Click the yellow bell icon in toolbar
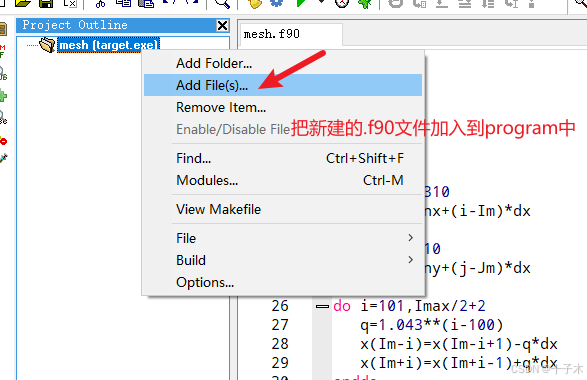This screenshot has height=380, width=587. (x=255, y=4)
